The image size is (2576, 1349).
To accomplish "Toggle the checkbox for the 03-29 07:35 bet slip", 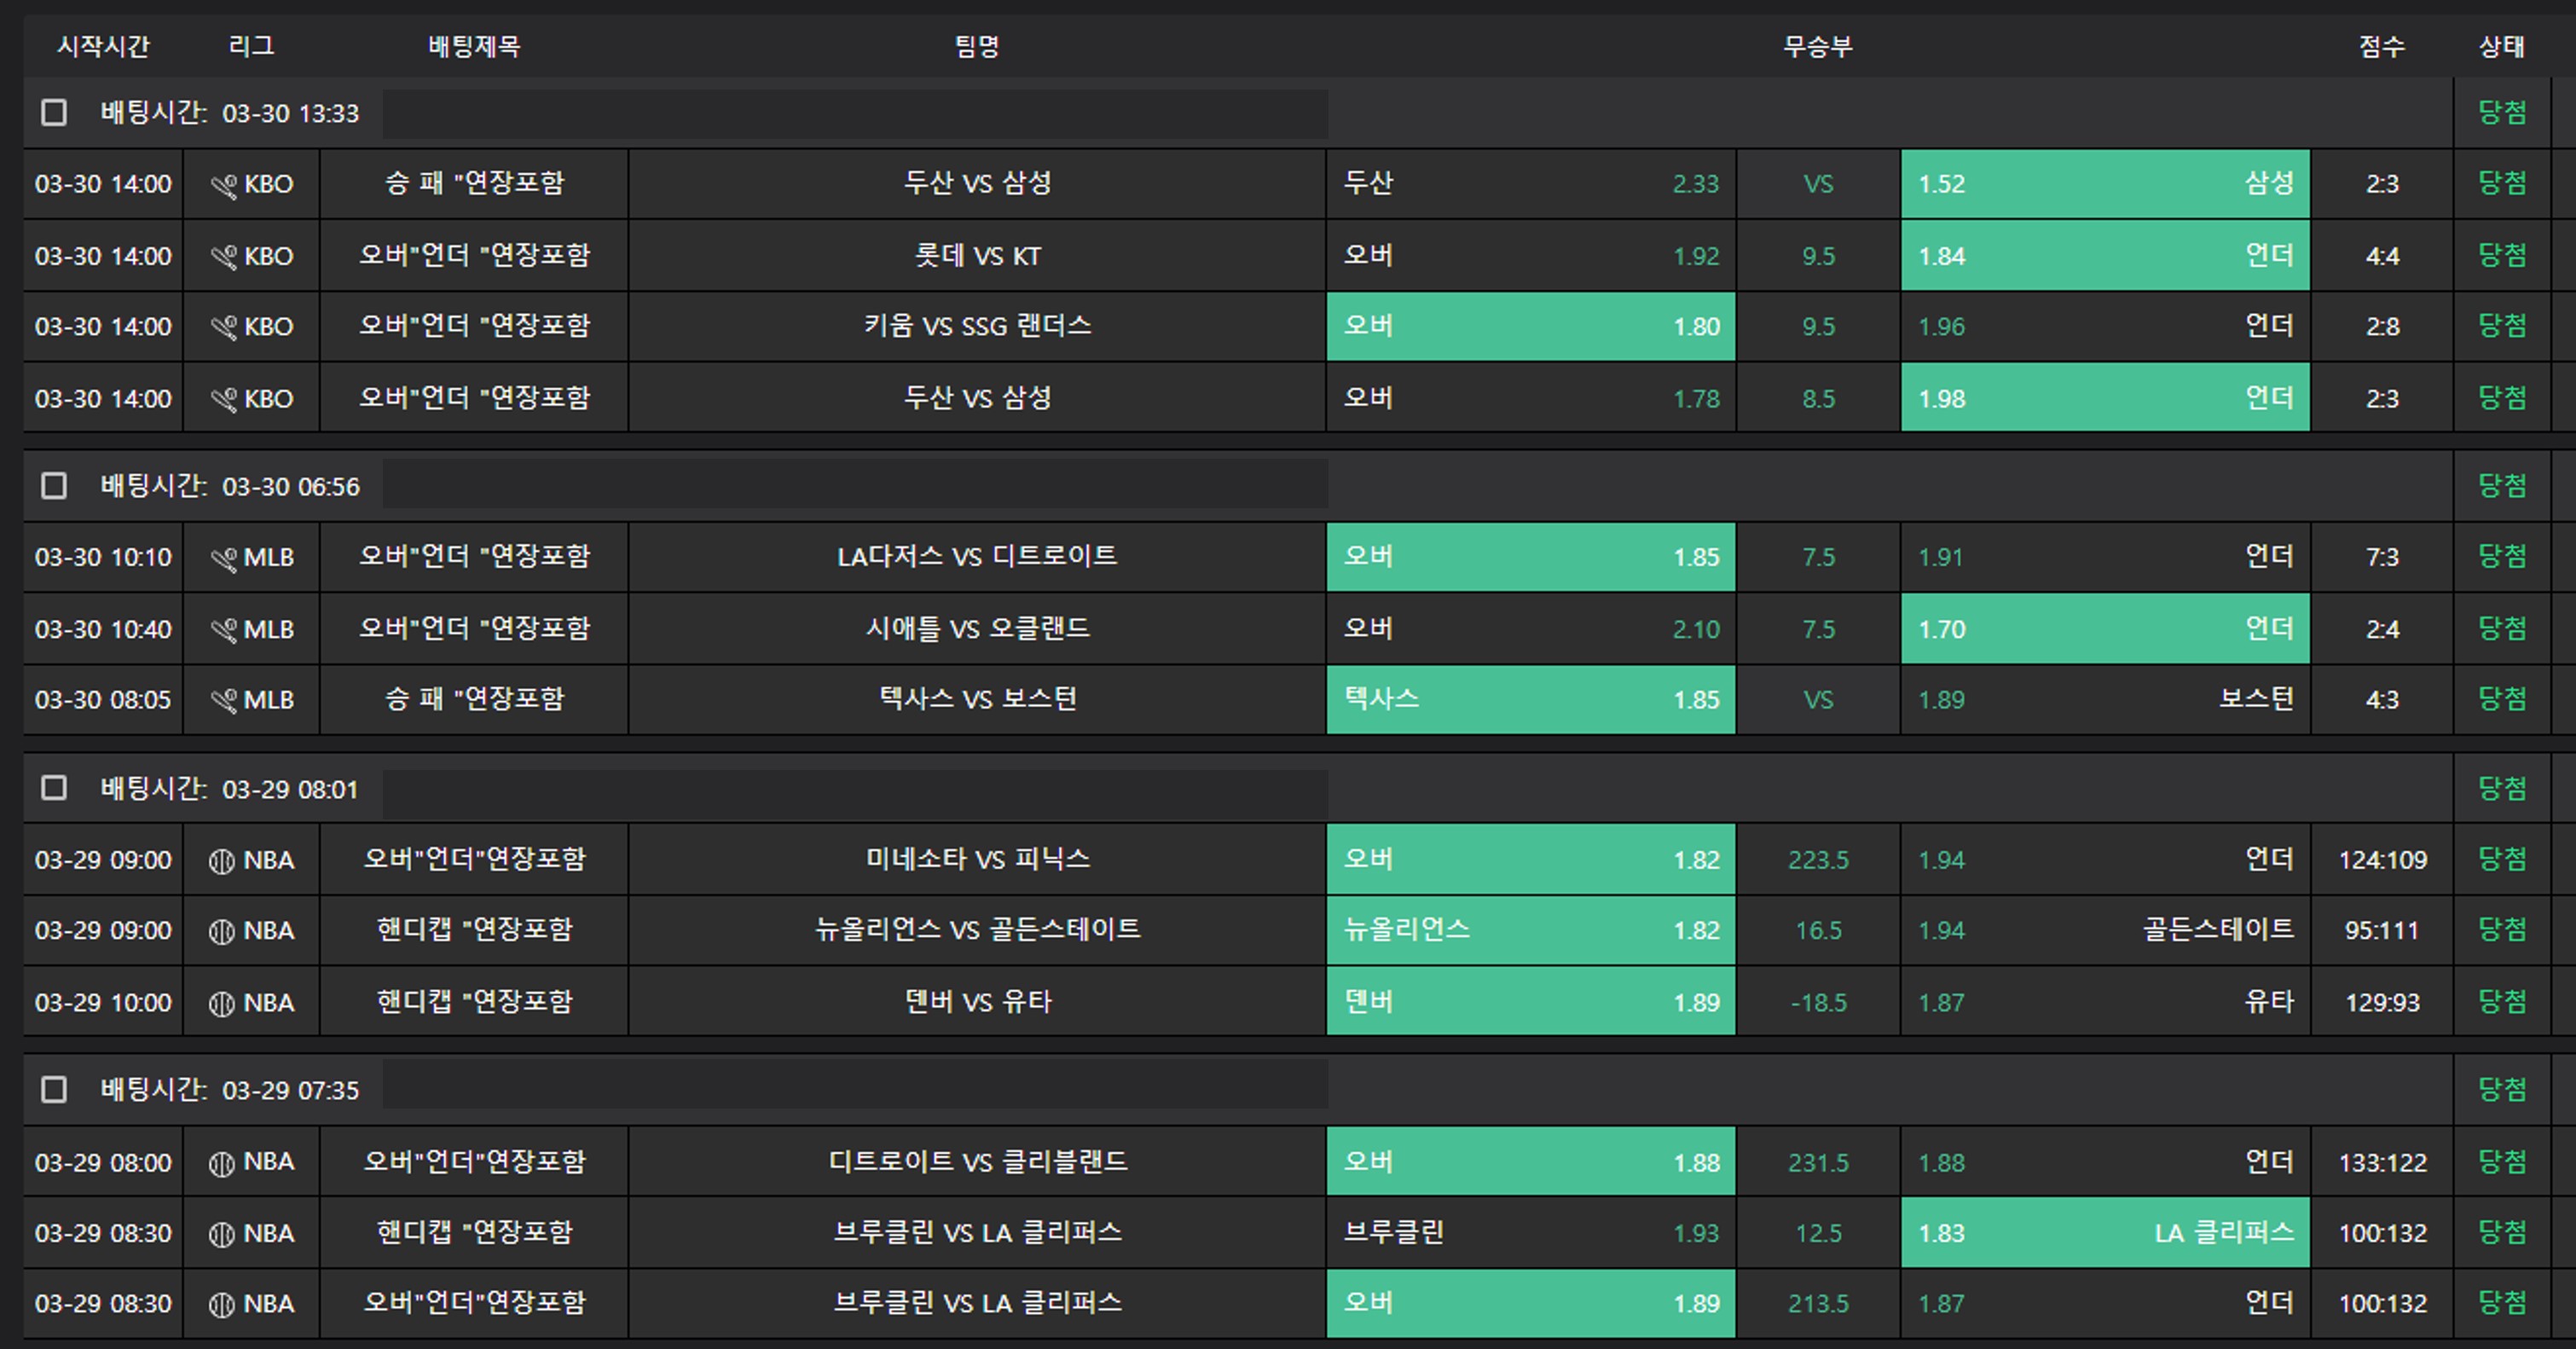I will (54, 1090).
